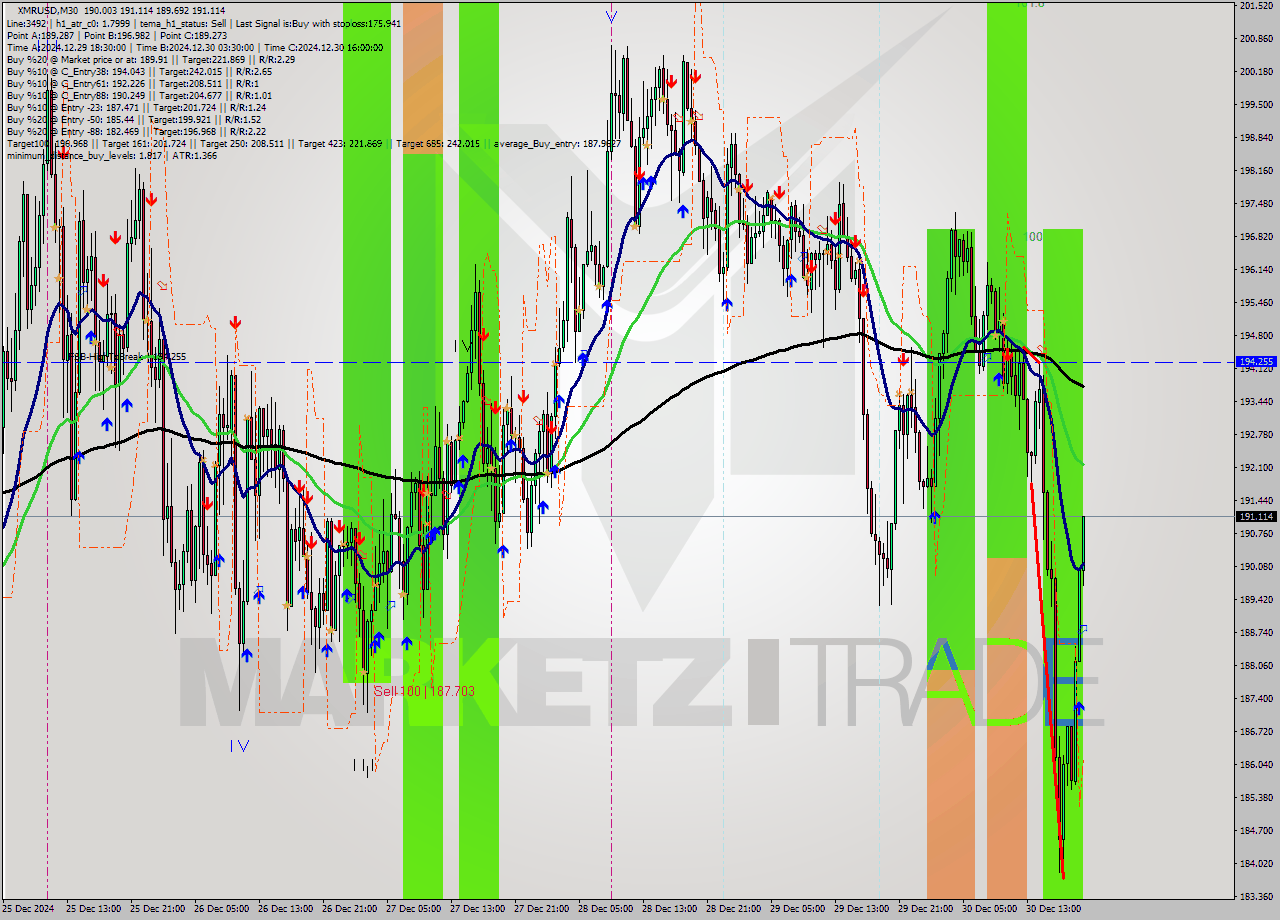1280x920 pixels.
Task: Click price axis label 185.380
Action: [x=1255, y=798]
